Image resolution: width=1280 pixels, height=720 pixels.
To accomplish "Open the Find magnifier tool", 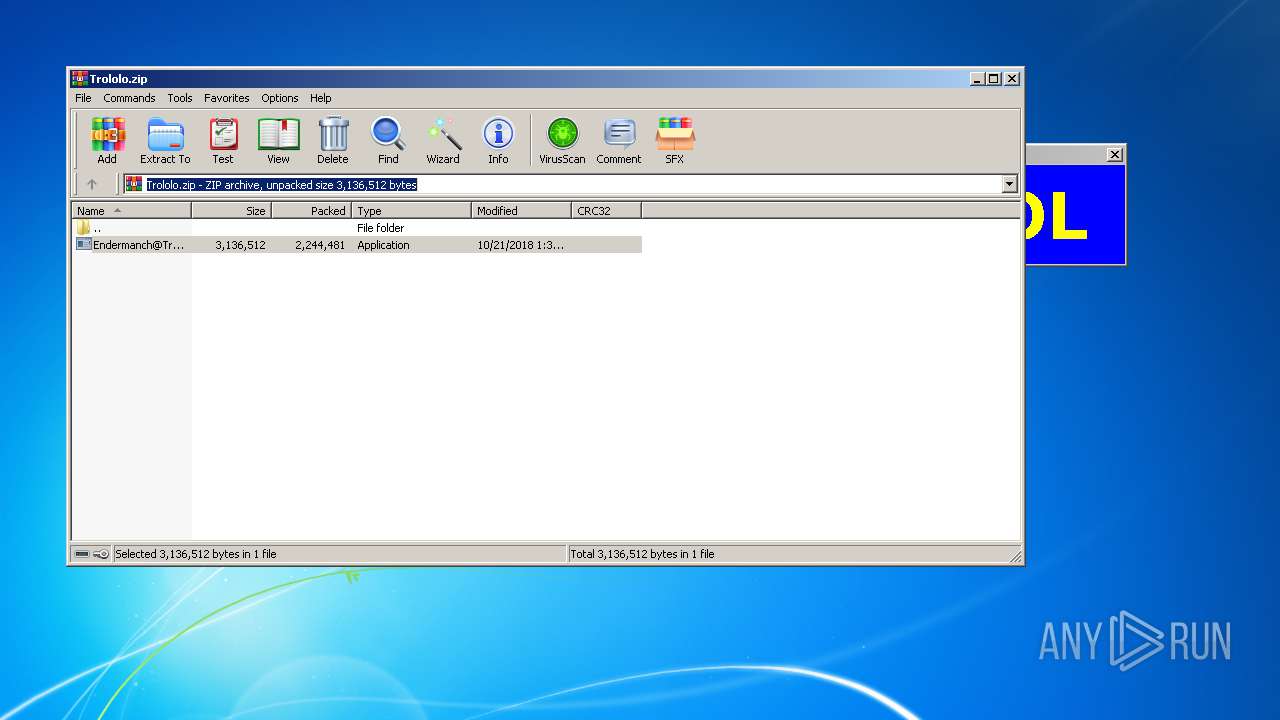I will click(388, 141).
